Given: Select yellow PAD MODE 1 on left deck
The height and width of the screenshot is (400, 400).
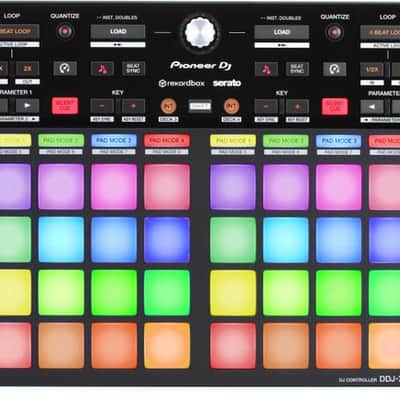Looking at the screenshot, I should point(15,140).
